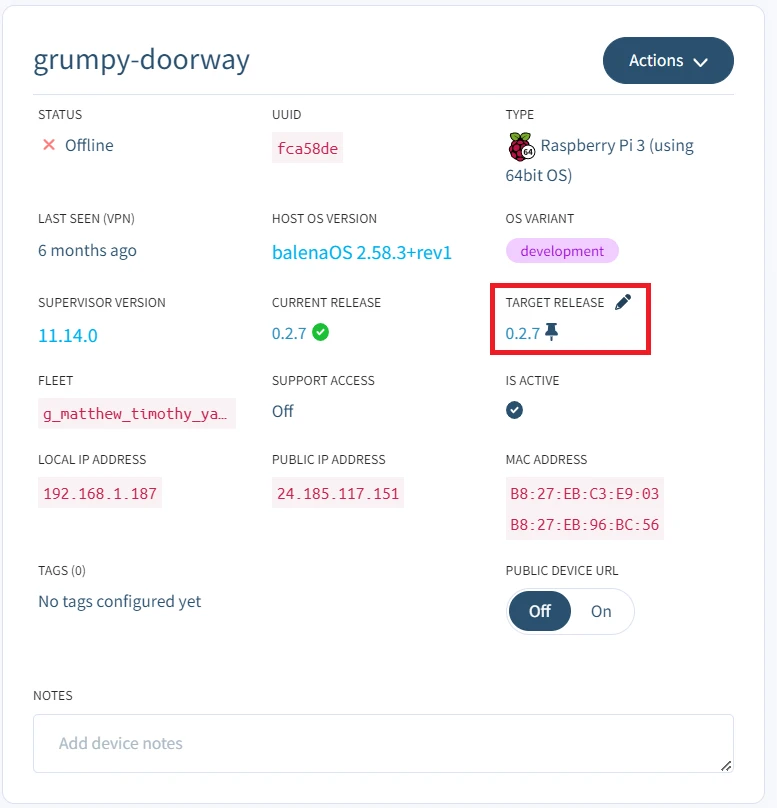Select Off on Public Device URL toggle
The image size is (777, 808).
(540, 611)
